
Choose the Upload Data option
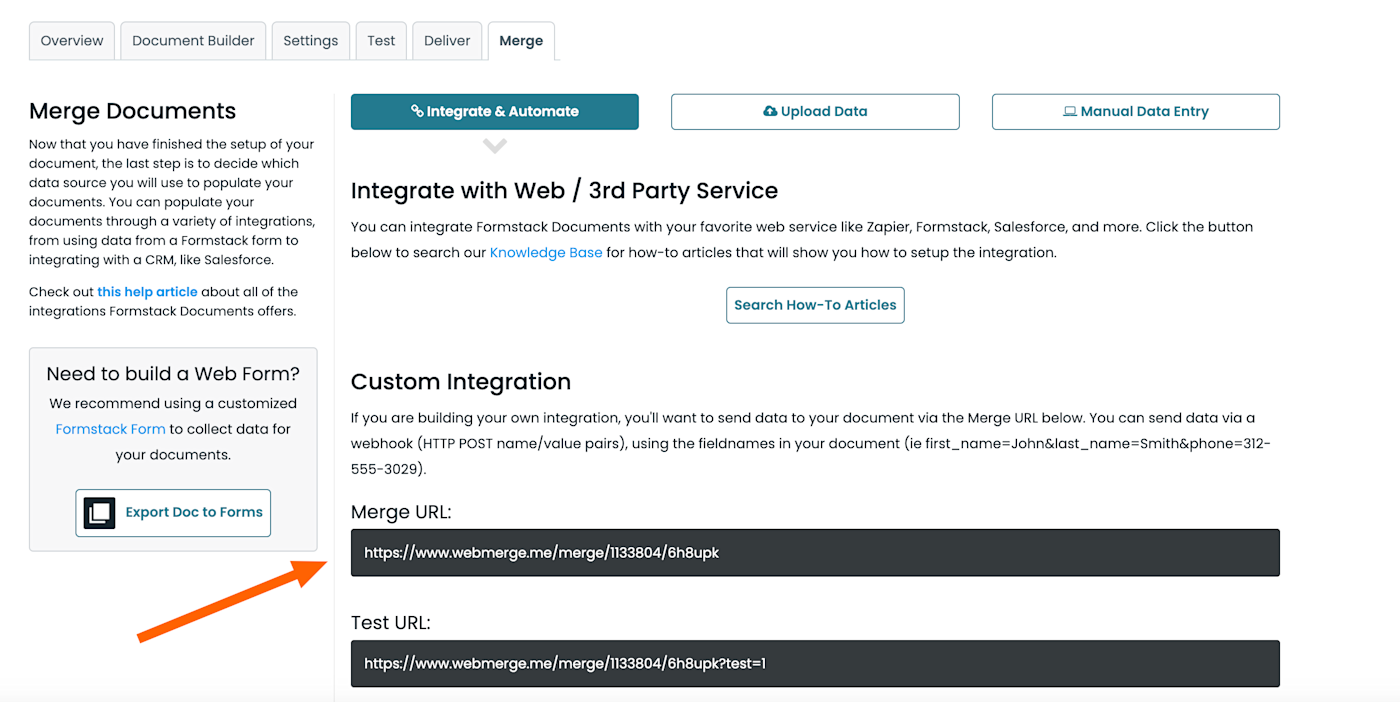tap(815, 112)
